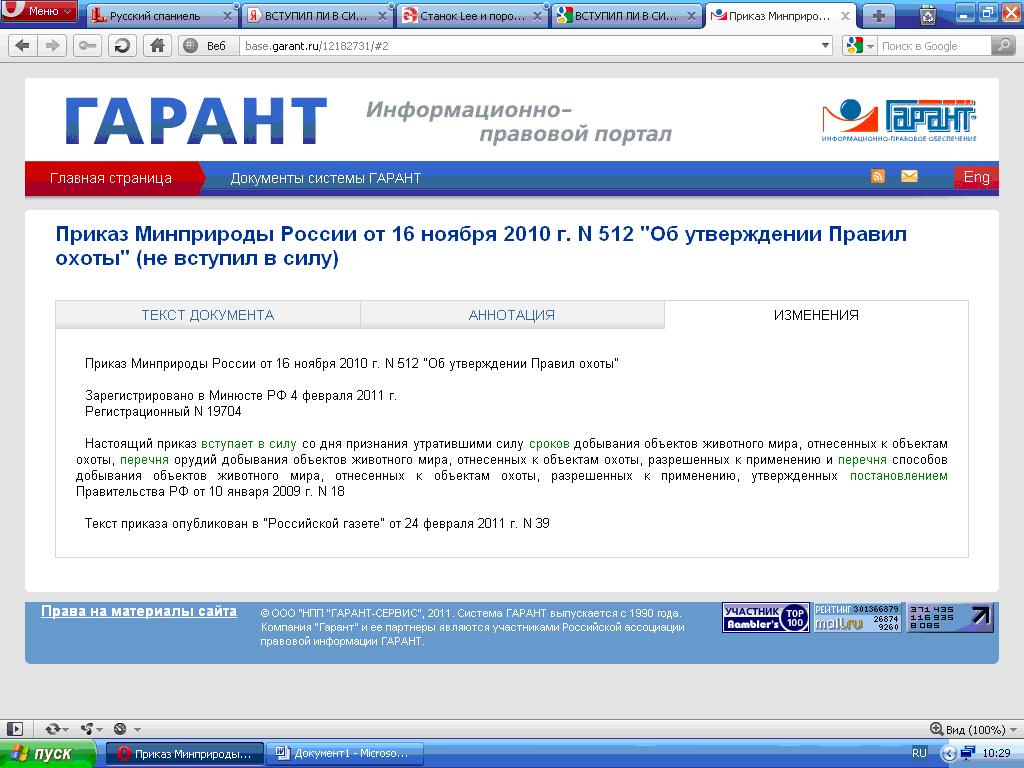
Task: Toggle the Opera side panel button
Action: [14, 729]
